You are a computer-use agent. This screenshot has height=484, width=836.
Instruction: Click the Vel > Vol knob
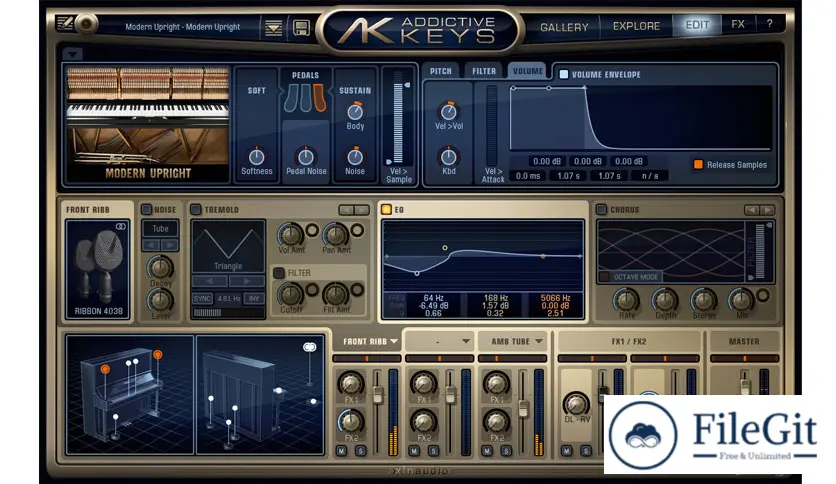tap(448, 111)
